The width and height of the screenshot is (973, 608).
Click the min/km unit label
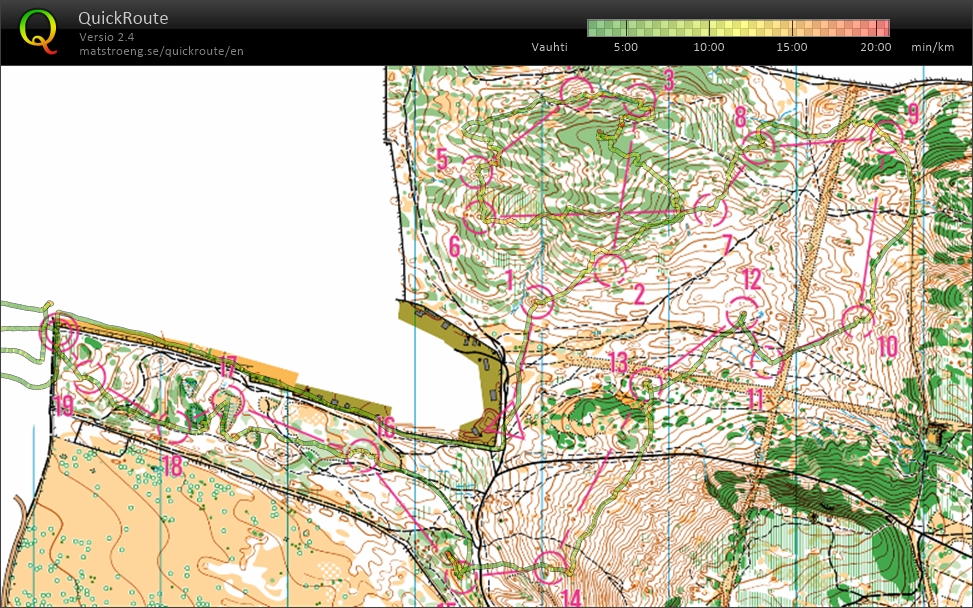pyautogui.click(x=933, y=47)
